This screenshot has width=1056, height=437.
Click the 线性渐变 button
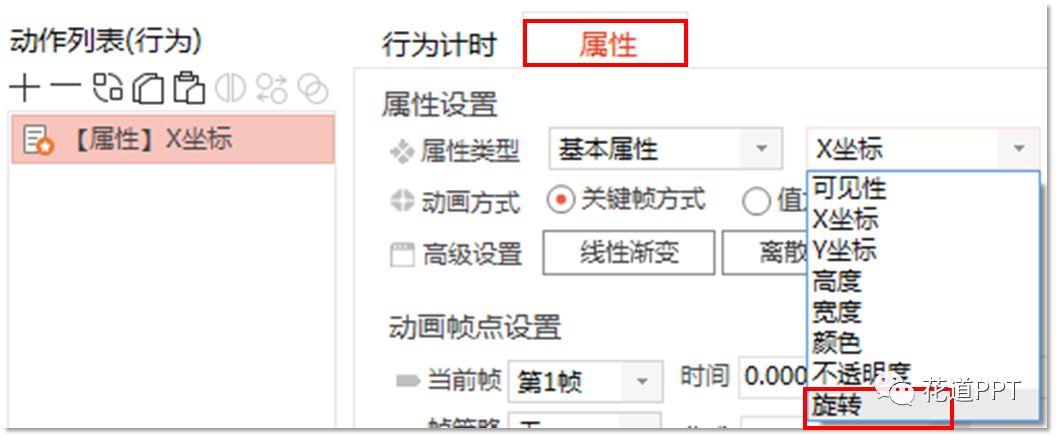[628, 253]
